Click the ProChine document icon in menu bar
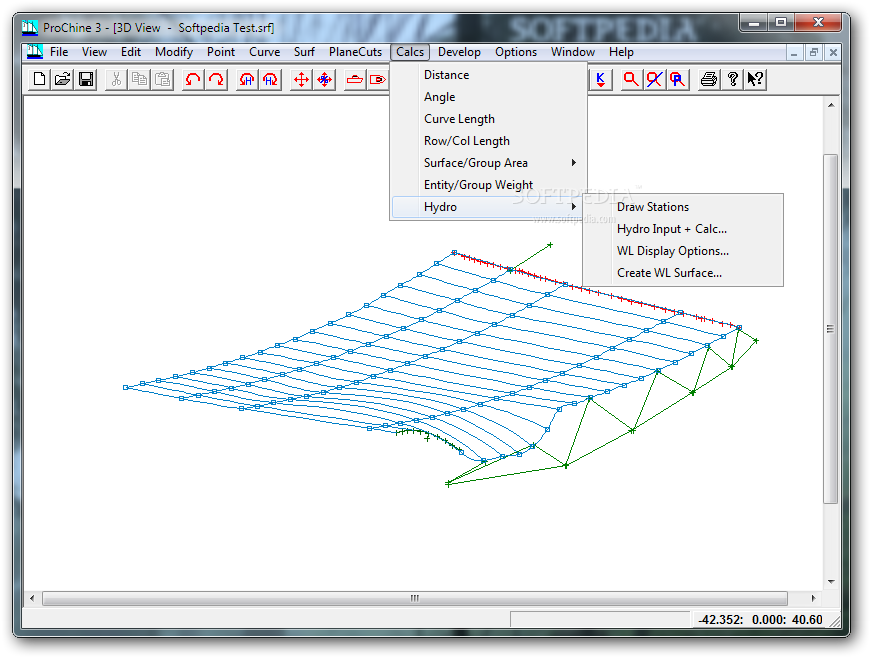 pos(35,52)
